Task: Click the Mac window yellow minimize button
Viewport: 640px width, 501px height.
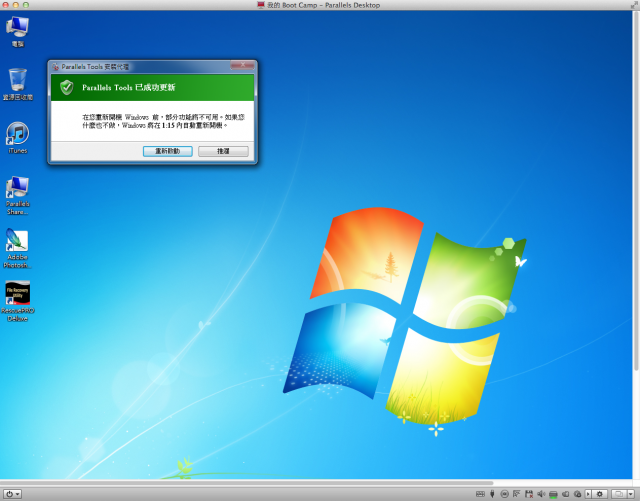Action: click(16, 5)
